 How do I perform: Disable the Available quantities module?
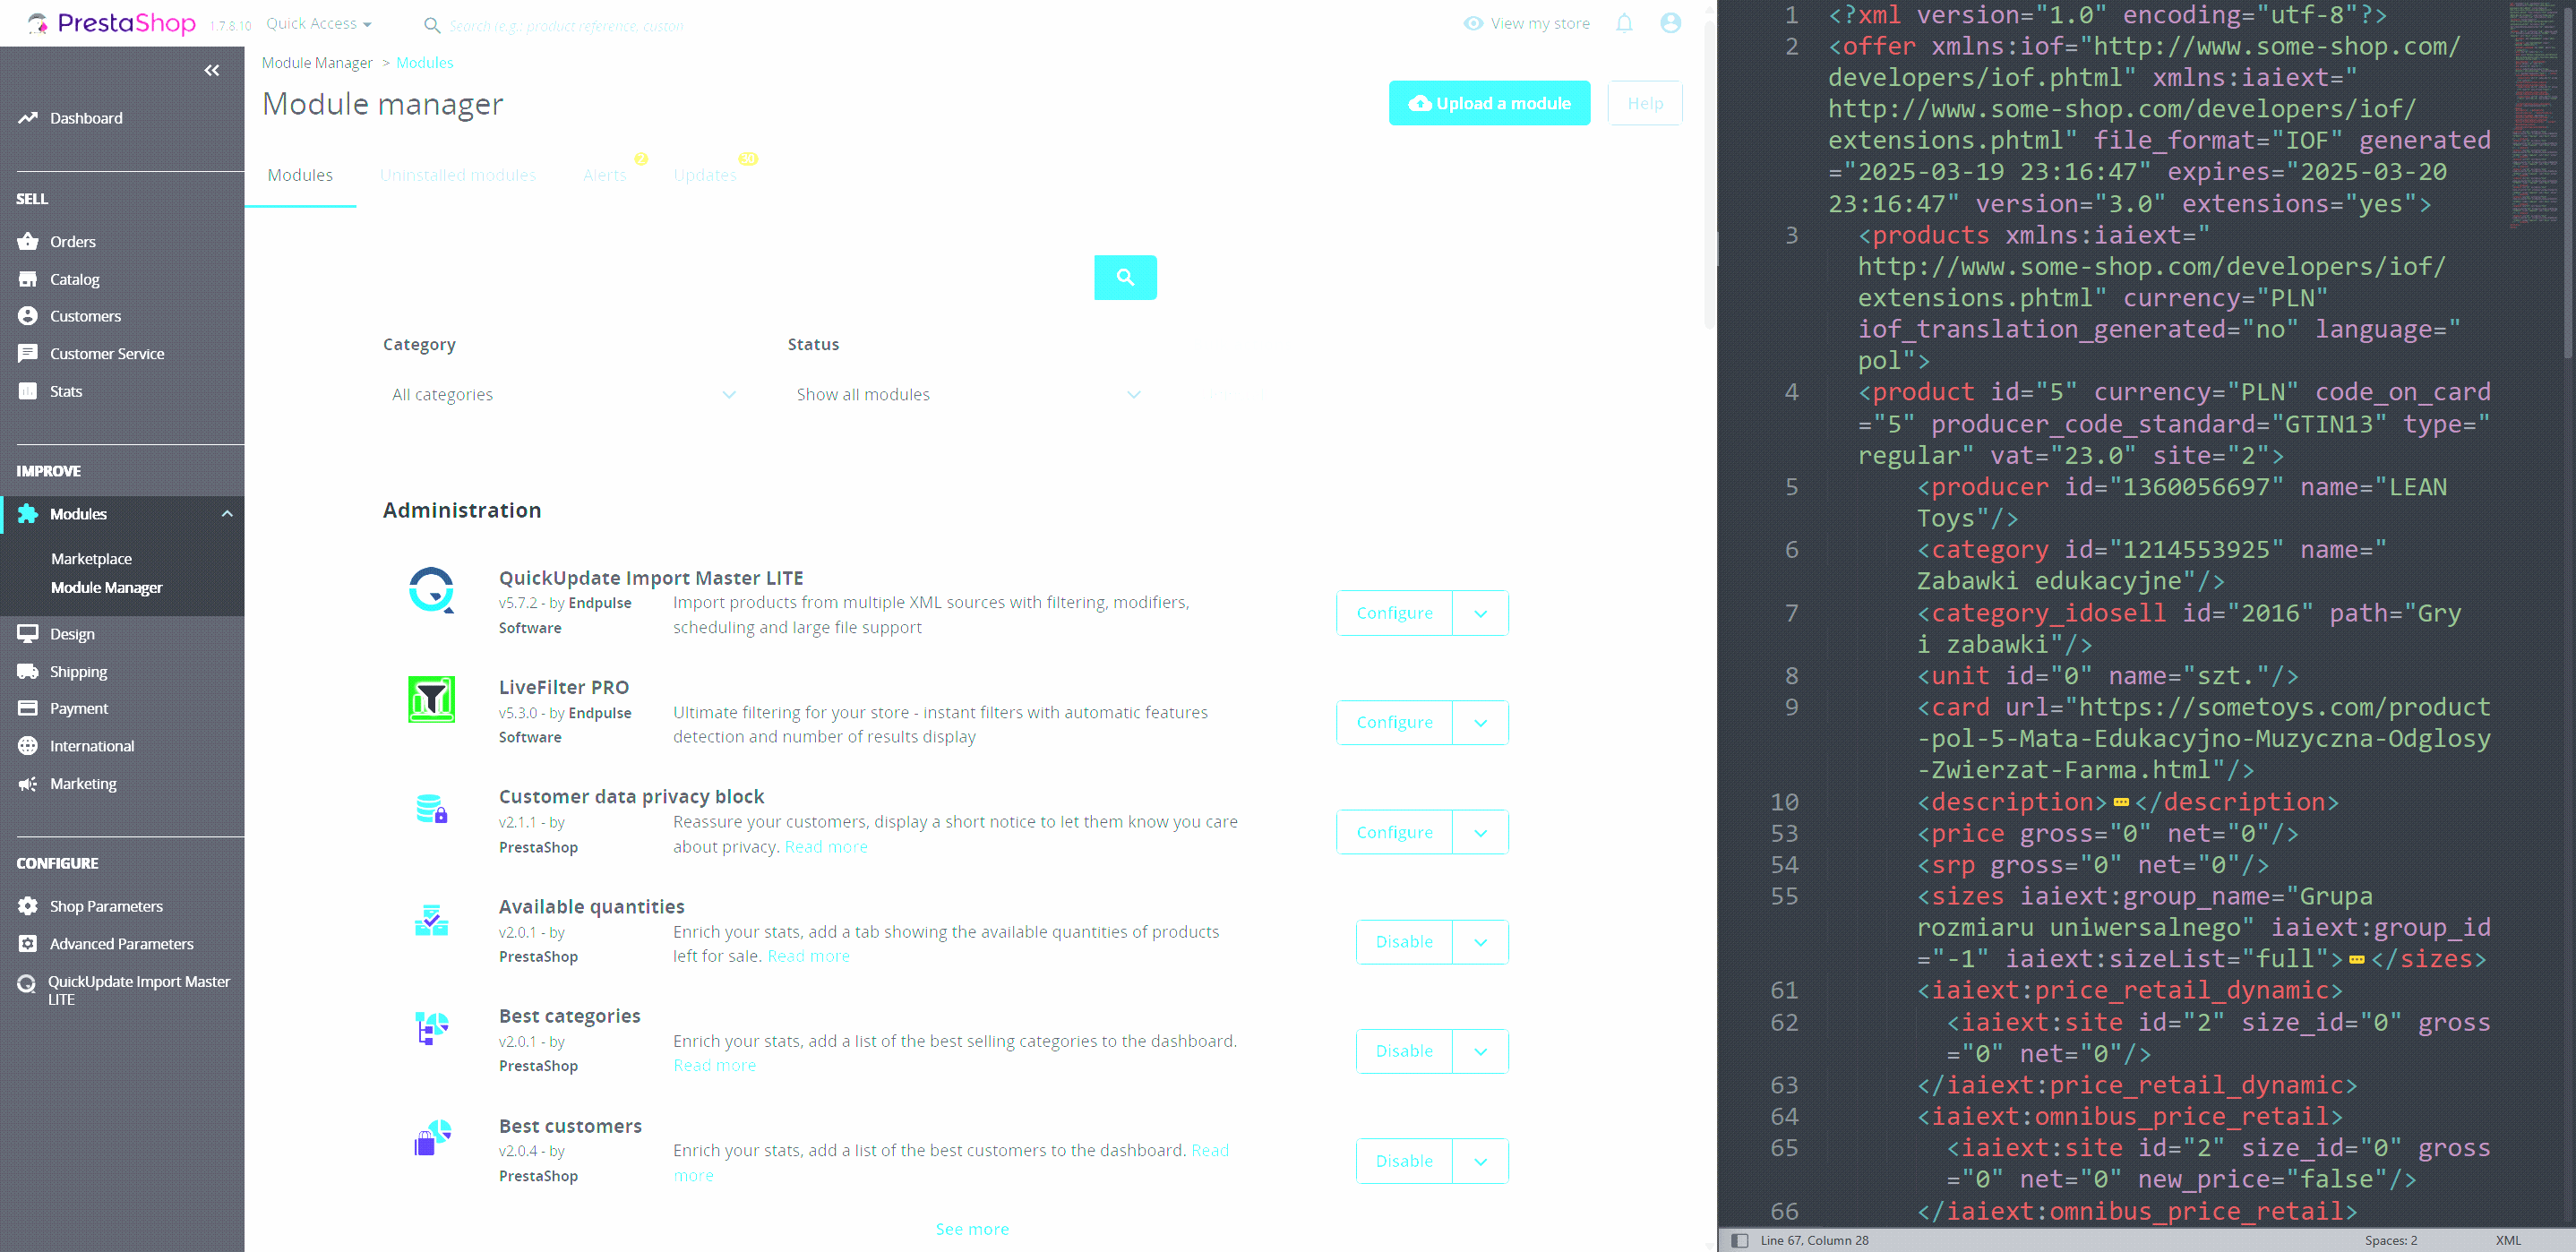1403,941
